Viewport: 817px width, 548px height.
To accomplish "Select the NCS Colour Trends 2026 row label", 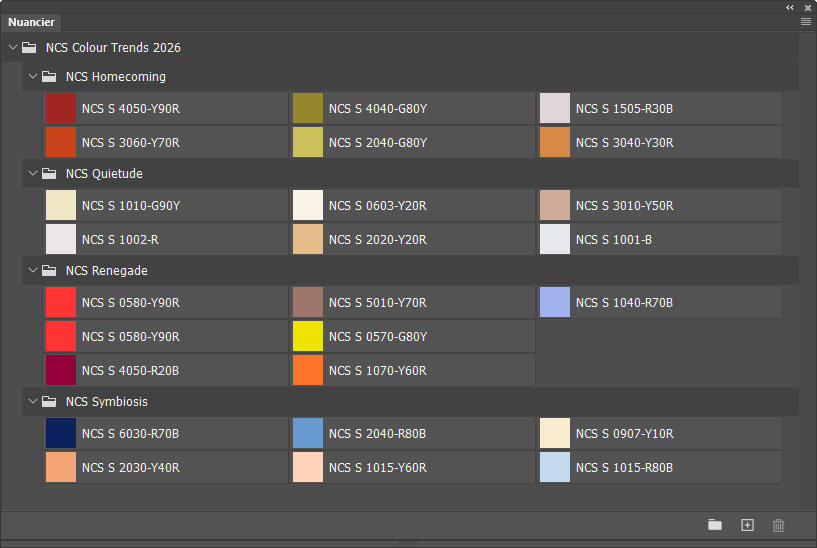I will pos(113,47).
